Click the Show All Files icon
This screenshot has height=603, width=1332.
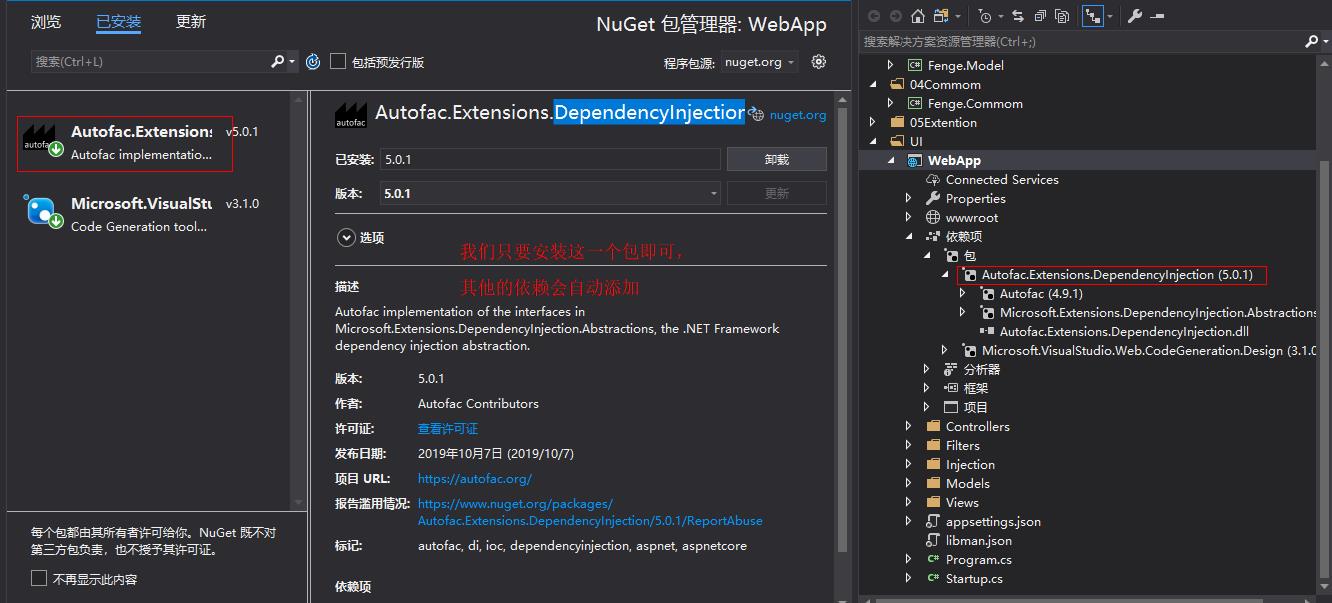click(x=1062, y=16)
